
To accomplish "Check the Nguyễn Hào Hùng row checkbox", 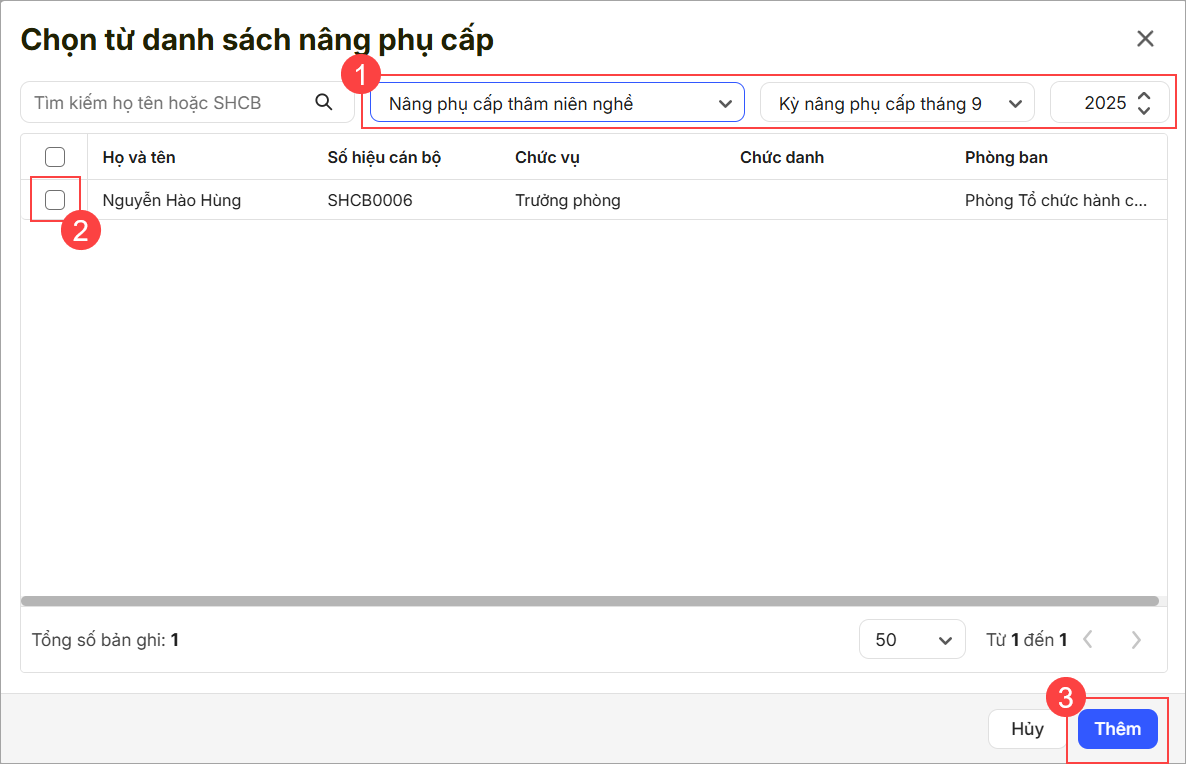I will 55,200.
